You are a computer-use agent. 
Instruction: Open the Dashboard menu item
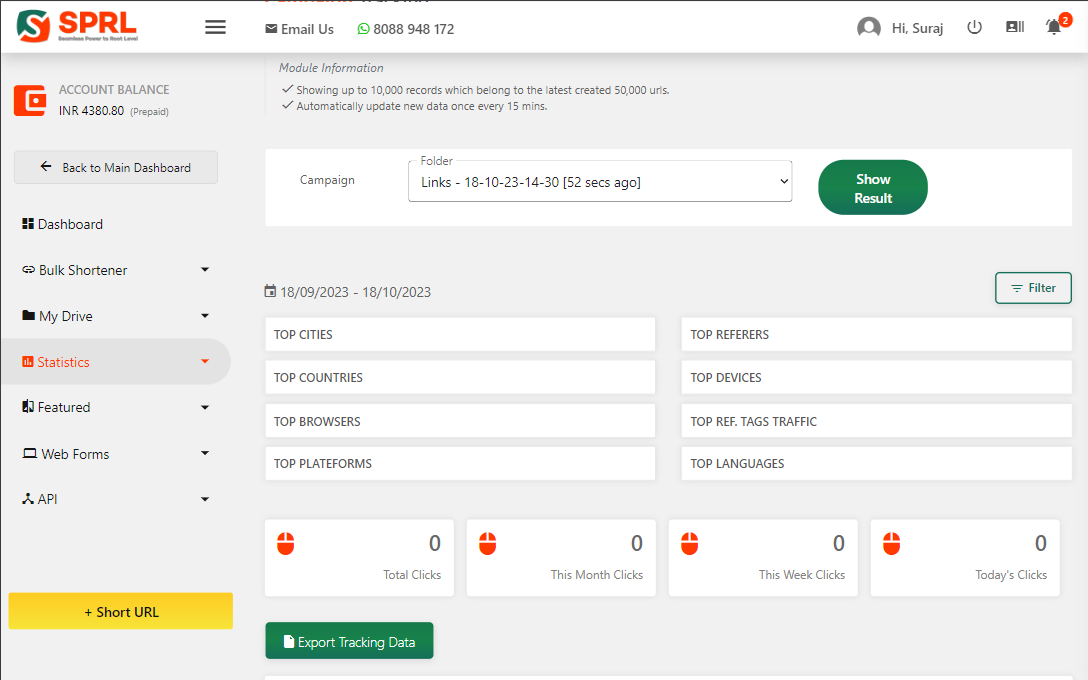[70, 224]
